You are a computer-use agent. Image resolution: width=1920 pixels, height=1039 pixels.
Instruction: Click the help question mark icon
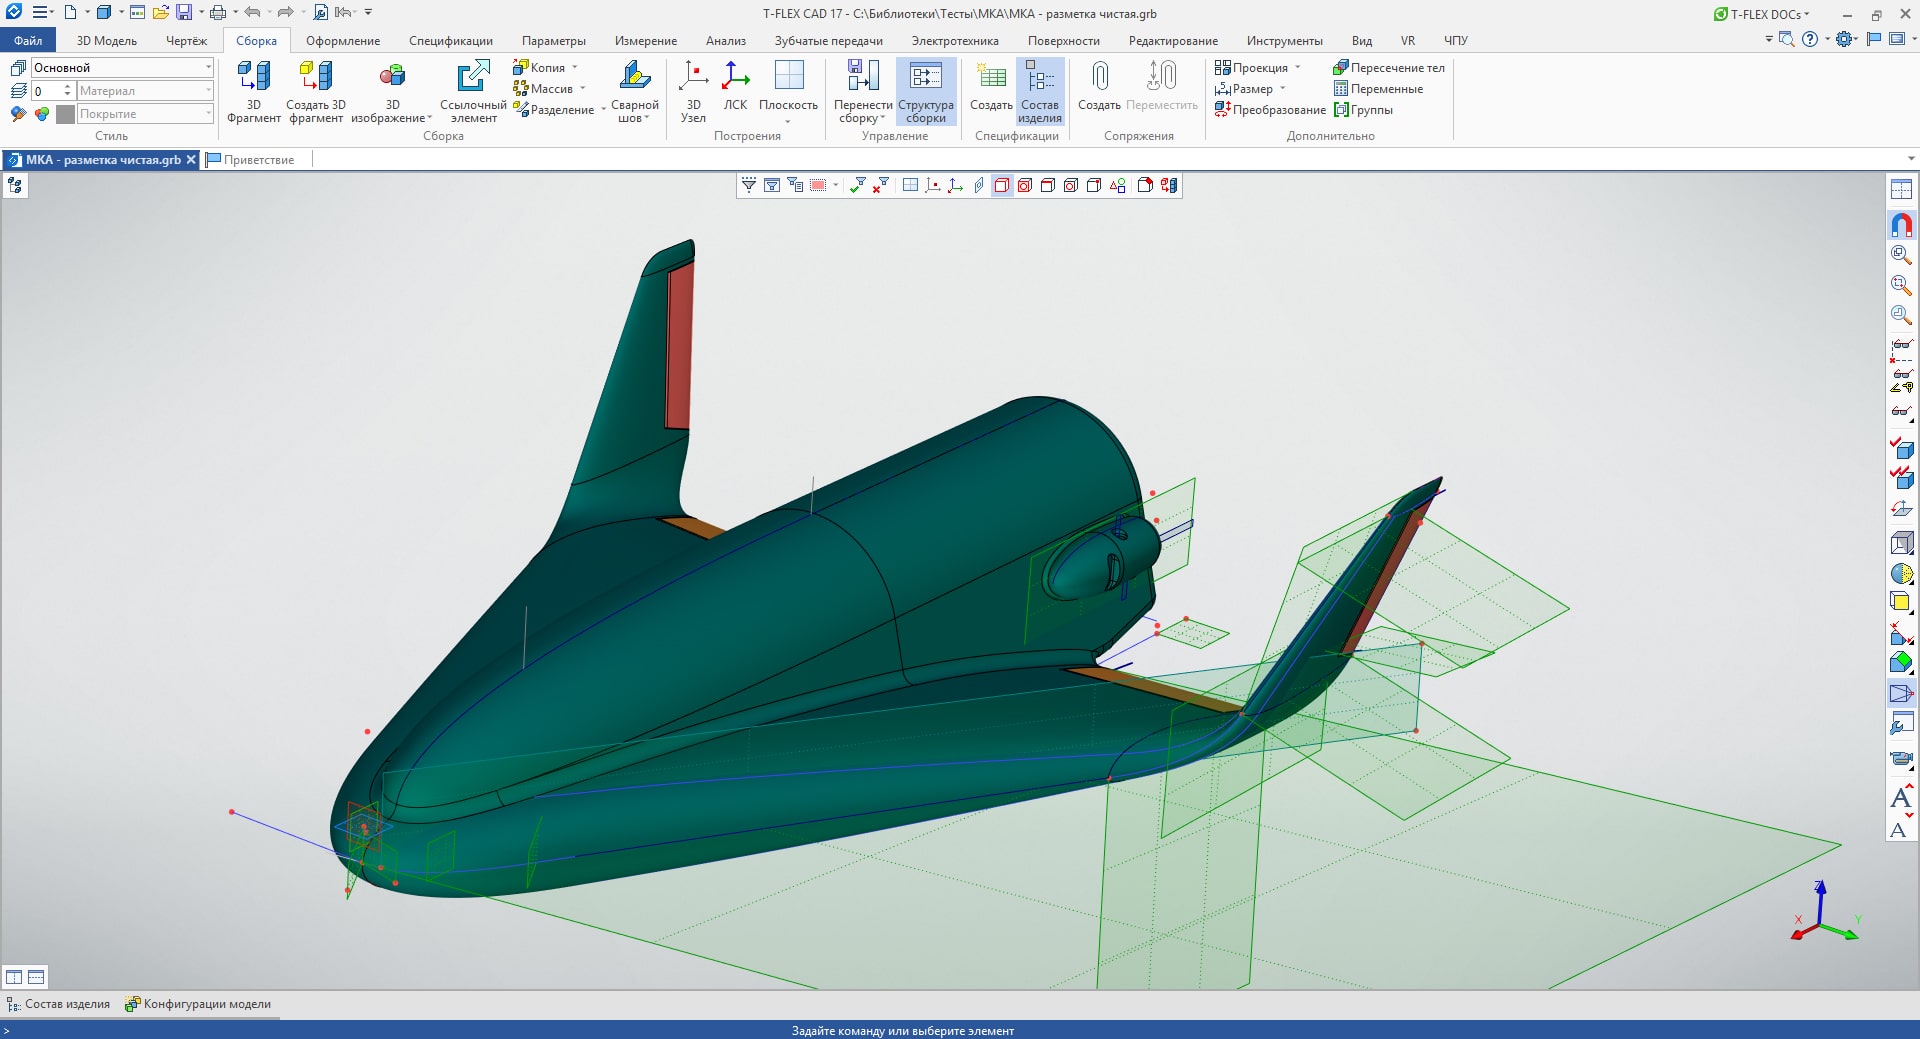(x=1810, y=40)
